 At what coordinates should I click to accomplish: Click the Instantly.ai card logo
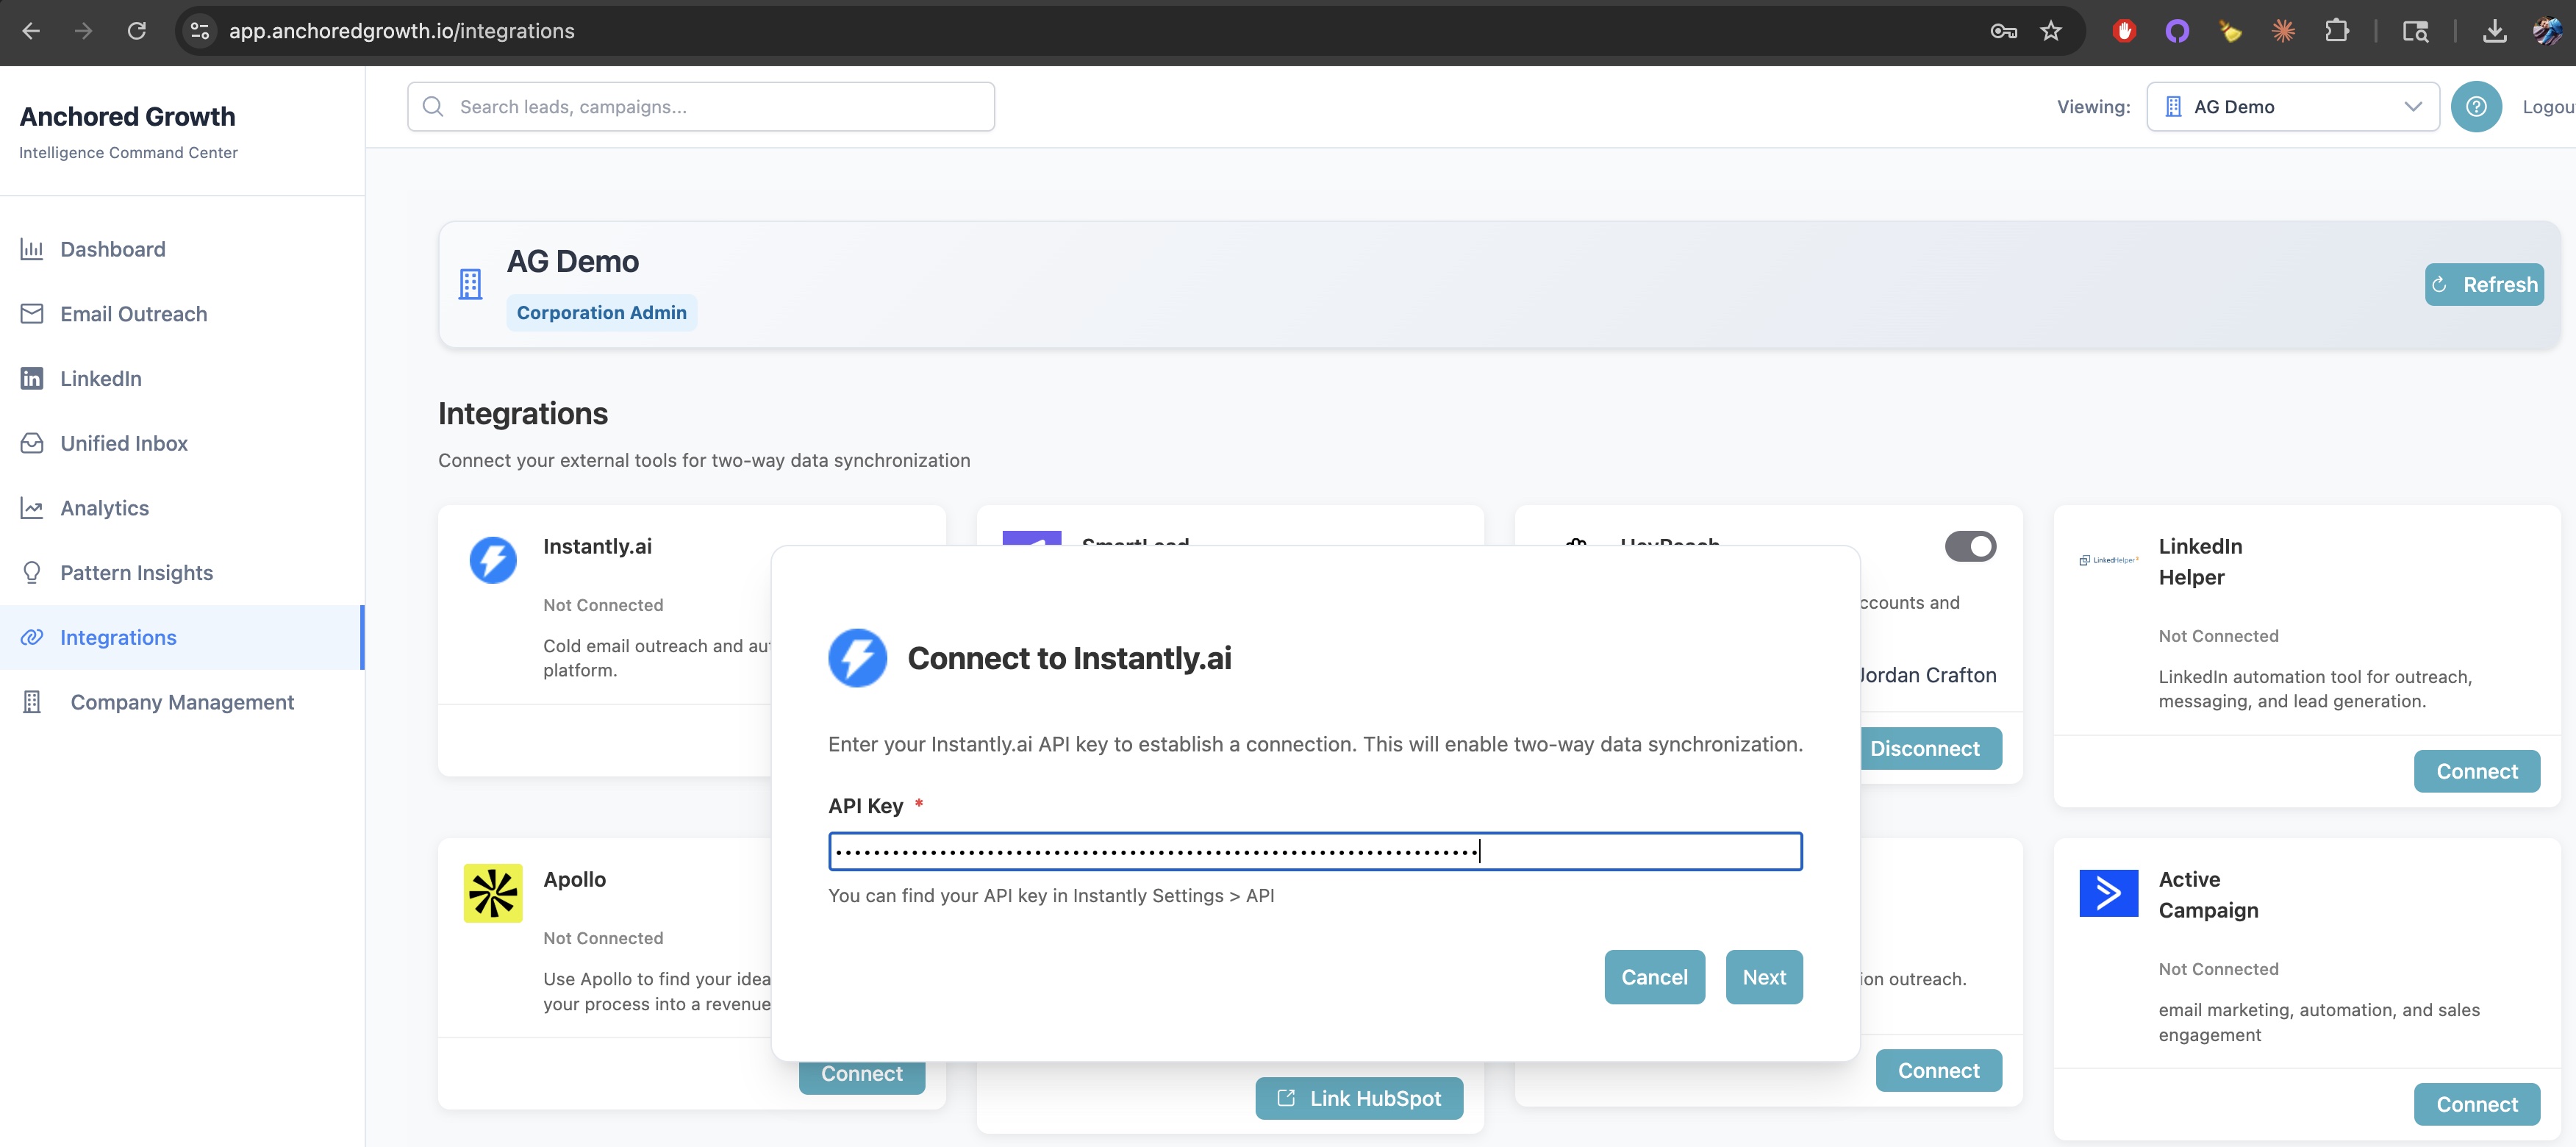pyautogui.click(x=493, y=560)
